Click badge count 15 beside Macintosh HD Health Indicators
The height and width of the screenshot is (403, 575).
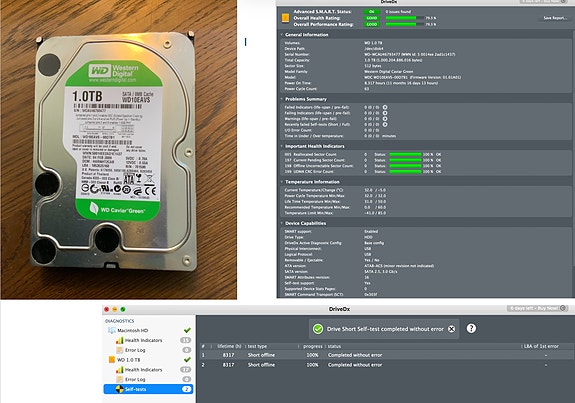(186, 340)
